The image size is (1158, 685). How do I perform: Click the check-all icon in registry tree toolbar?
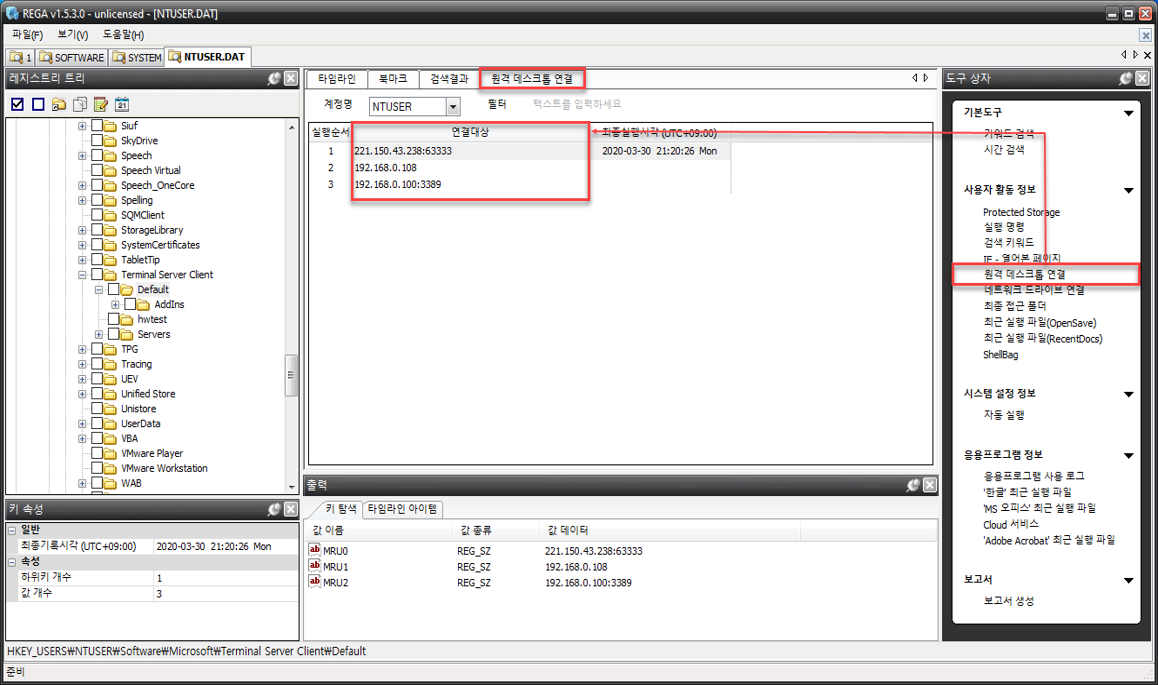[18, 104]
